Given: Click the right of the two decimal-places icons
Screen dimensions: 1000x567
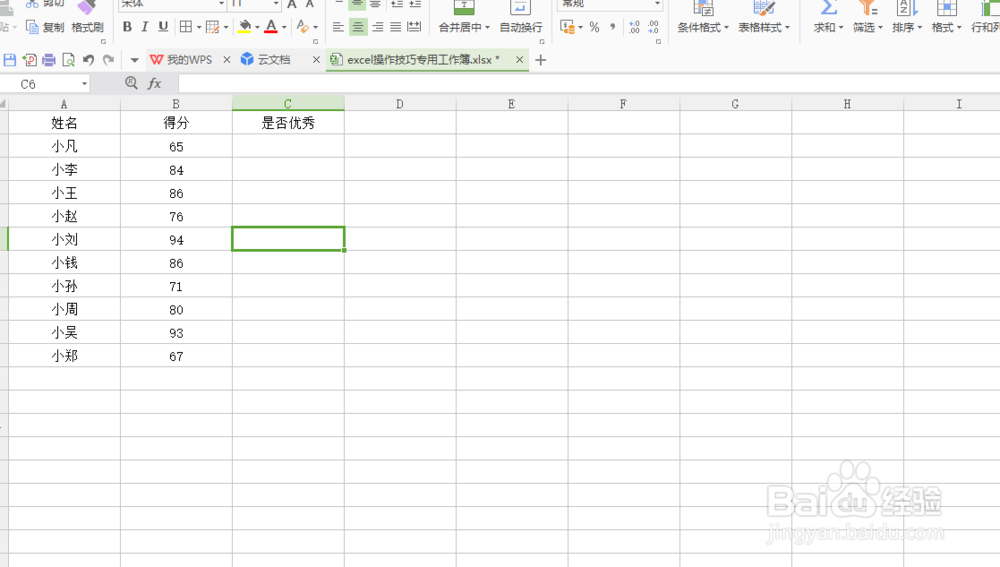Looking at the screenshot, I should click(x=654, y=27).
